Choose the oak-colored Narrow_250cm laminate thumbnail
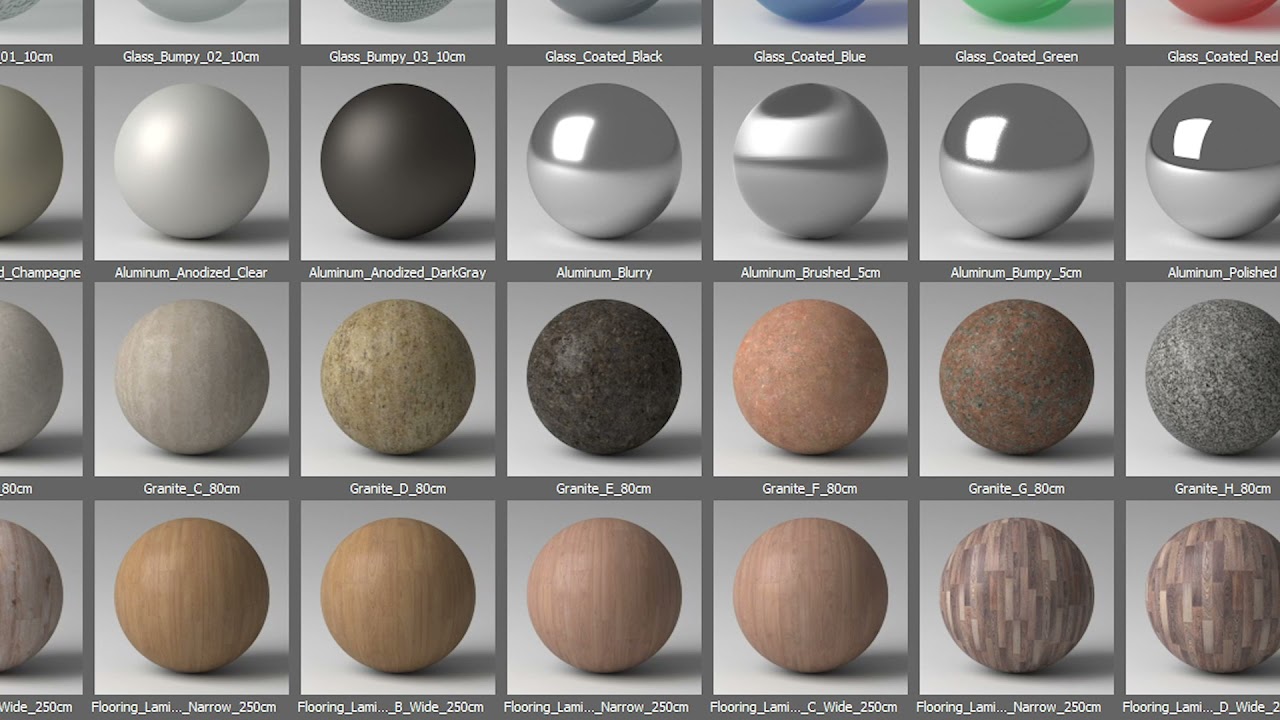The image size is (1280, 720). [x=191, y=597]
